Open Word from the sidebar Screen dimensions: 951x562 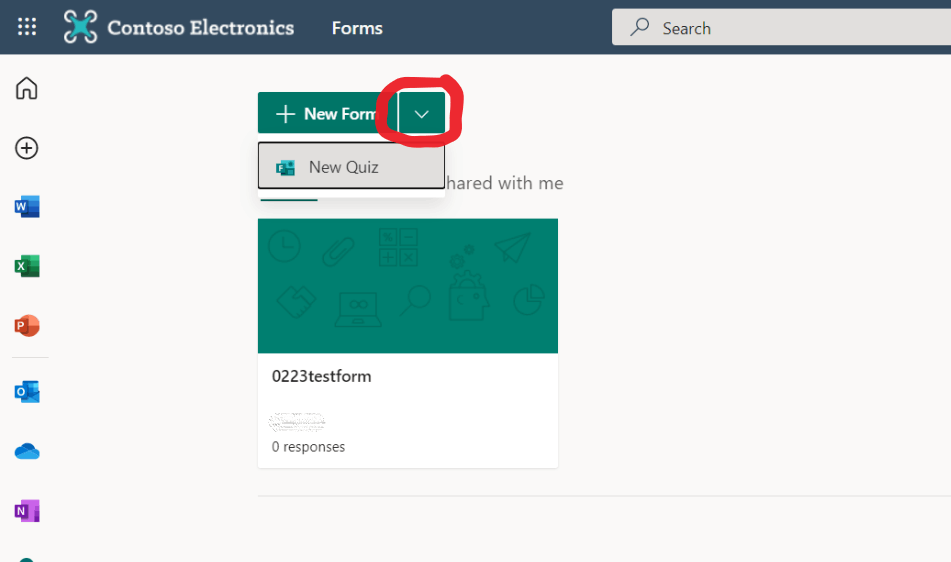click(27, 207)
